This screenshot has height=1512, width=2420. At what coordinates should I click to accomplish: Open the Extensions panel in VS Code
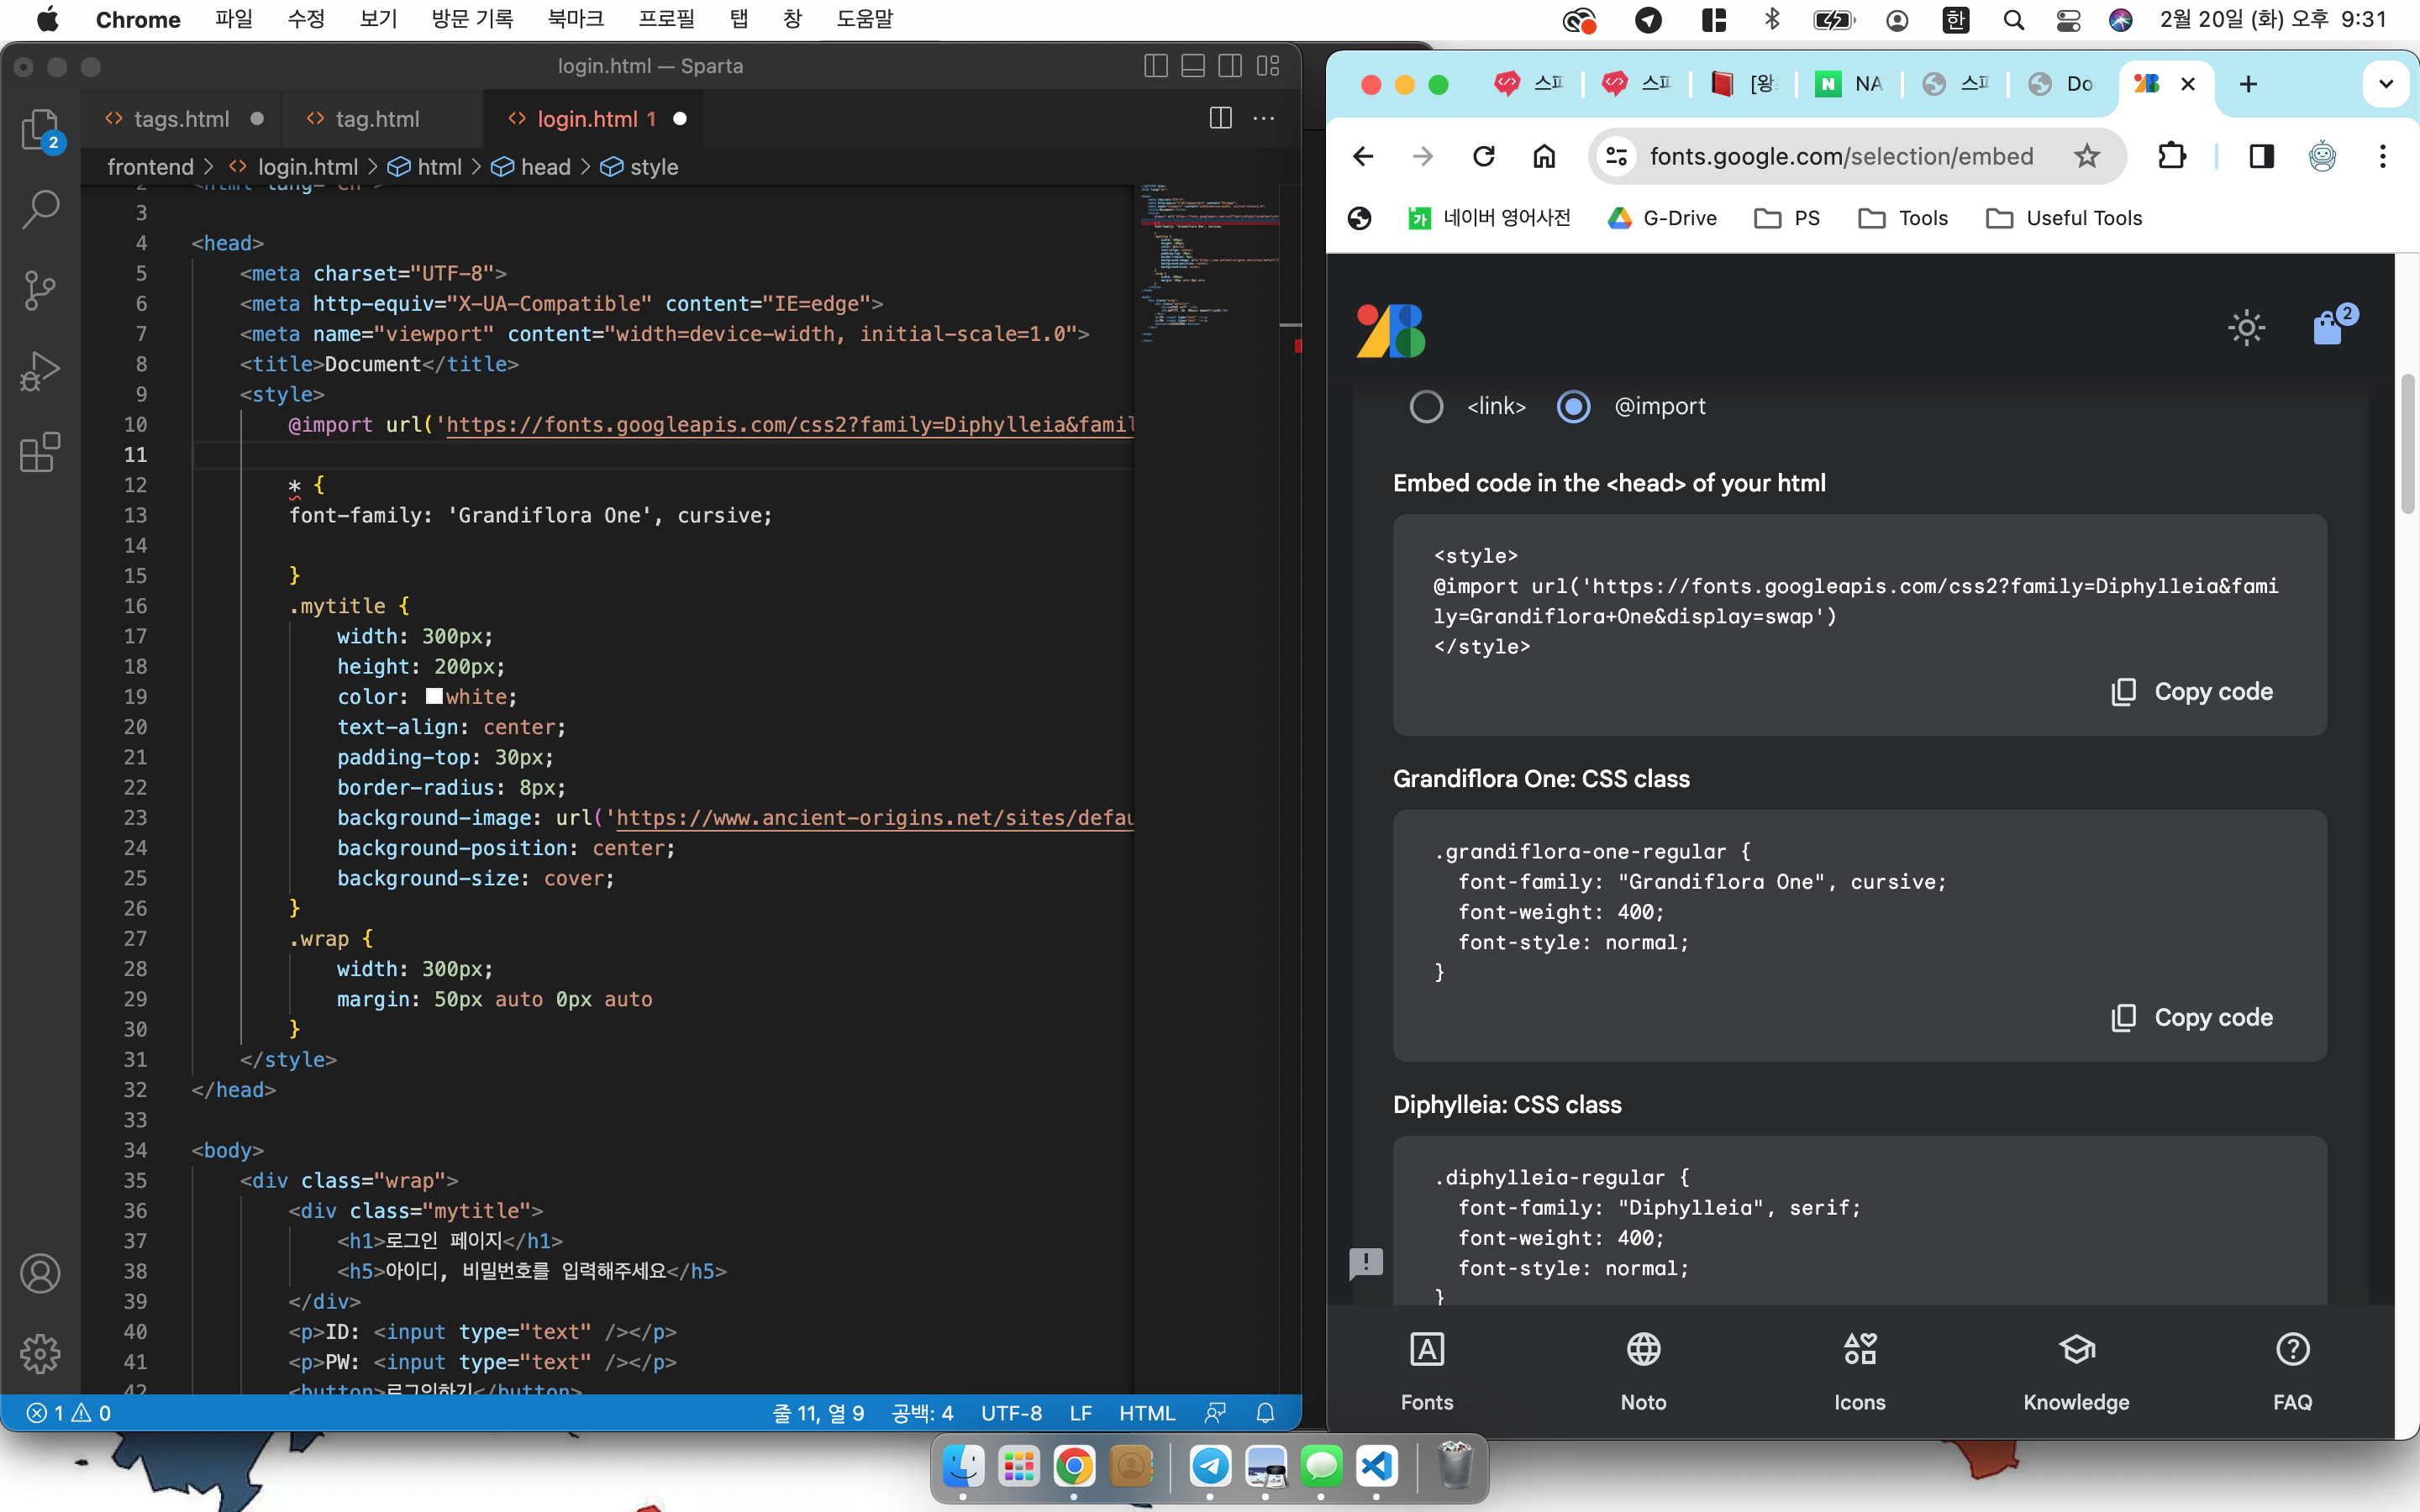tap(40, 452)
